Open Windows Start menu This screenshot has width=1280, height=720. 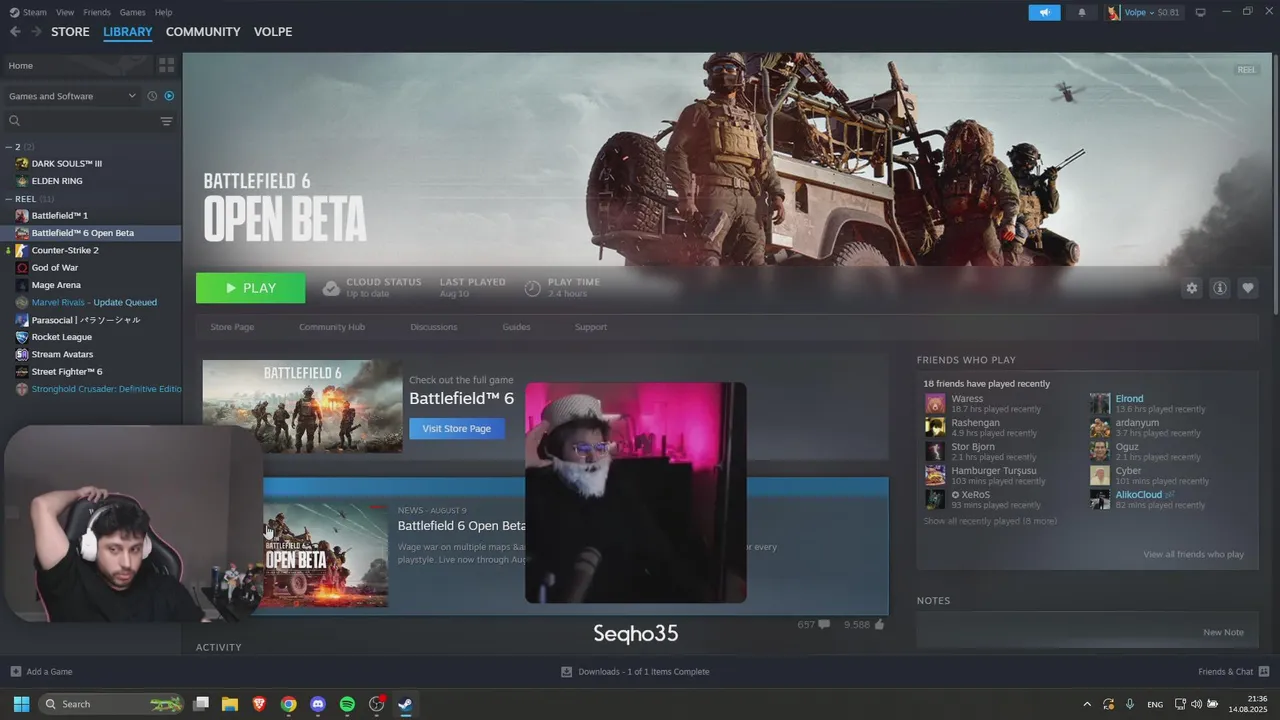point(21,704)
